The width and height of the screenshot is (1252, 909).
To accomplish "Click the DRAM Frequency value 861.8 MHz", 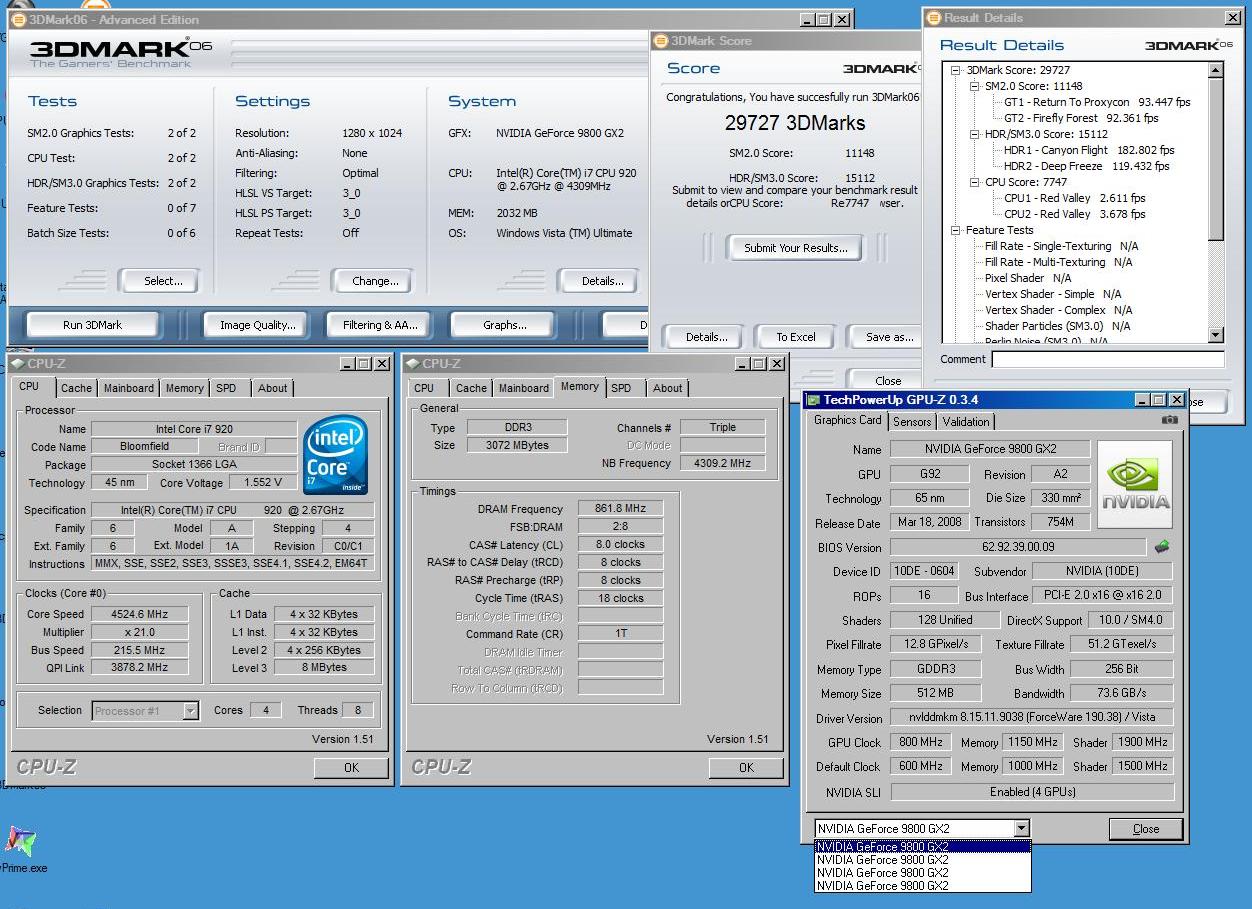I will pos(620,508).
